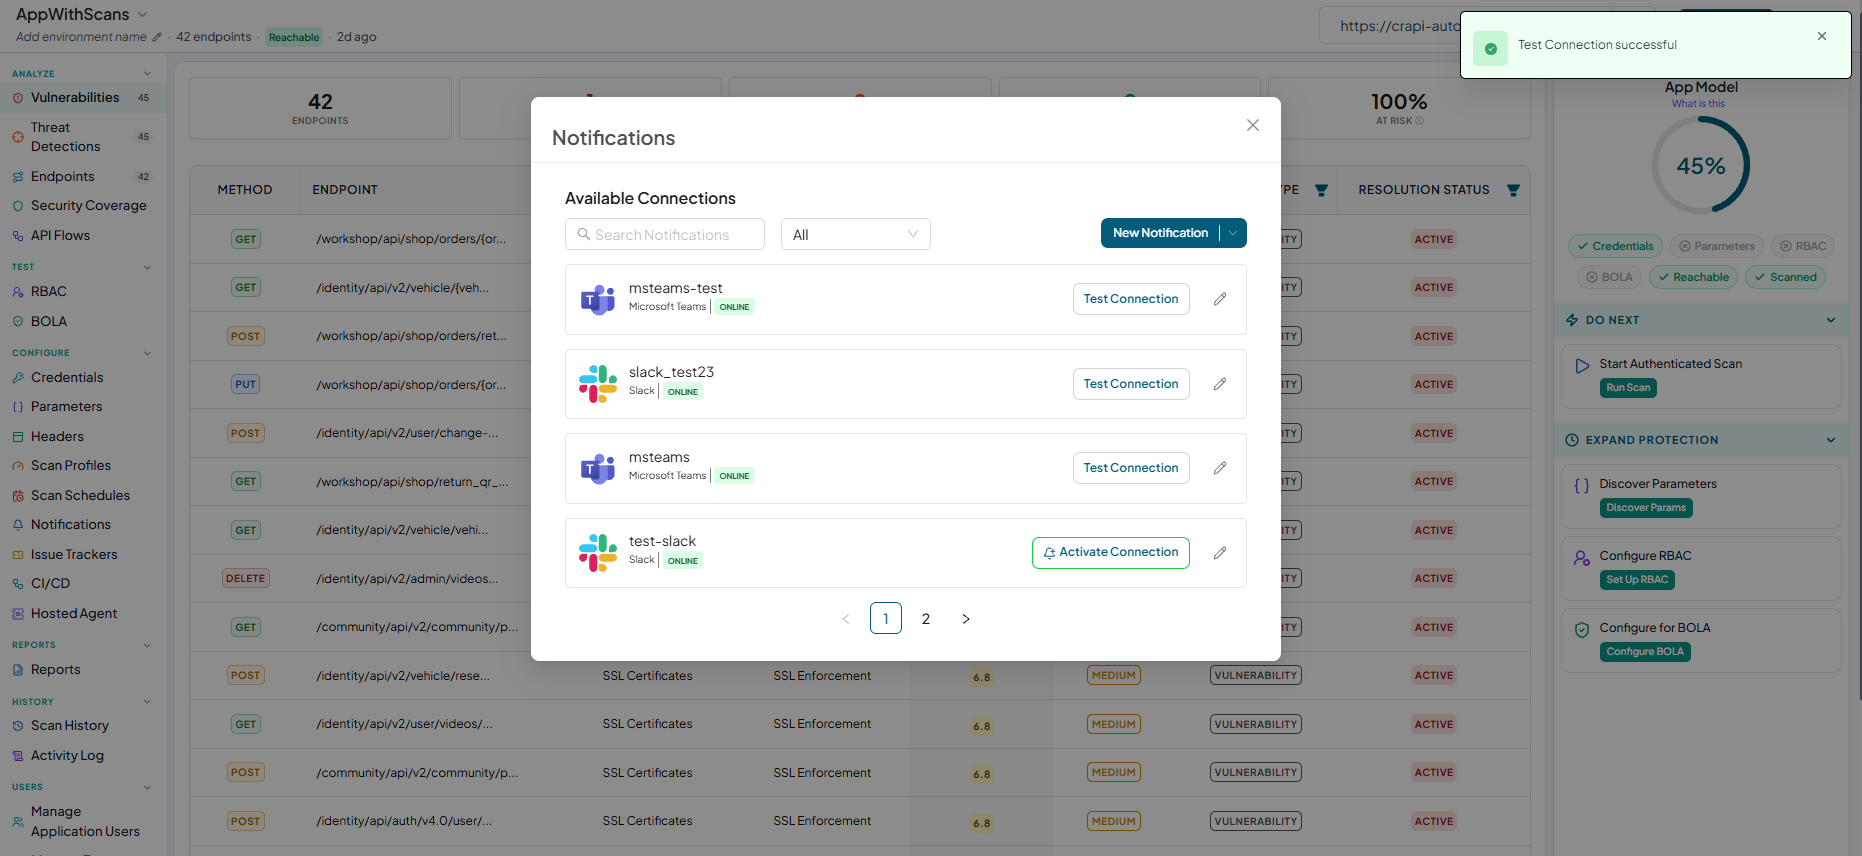The height and width of the screenshot is (856, 1862).
Task: Click the Microsoft Teams logo for msteams-test
Action: (598, 299)
